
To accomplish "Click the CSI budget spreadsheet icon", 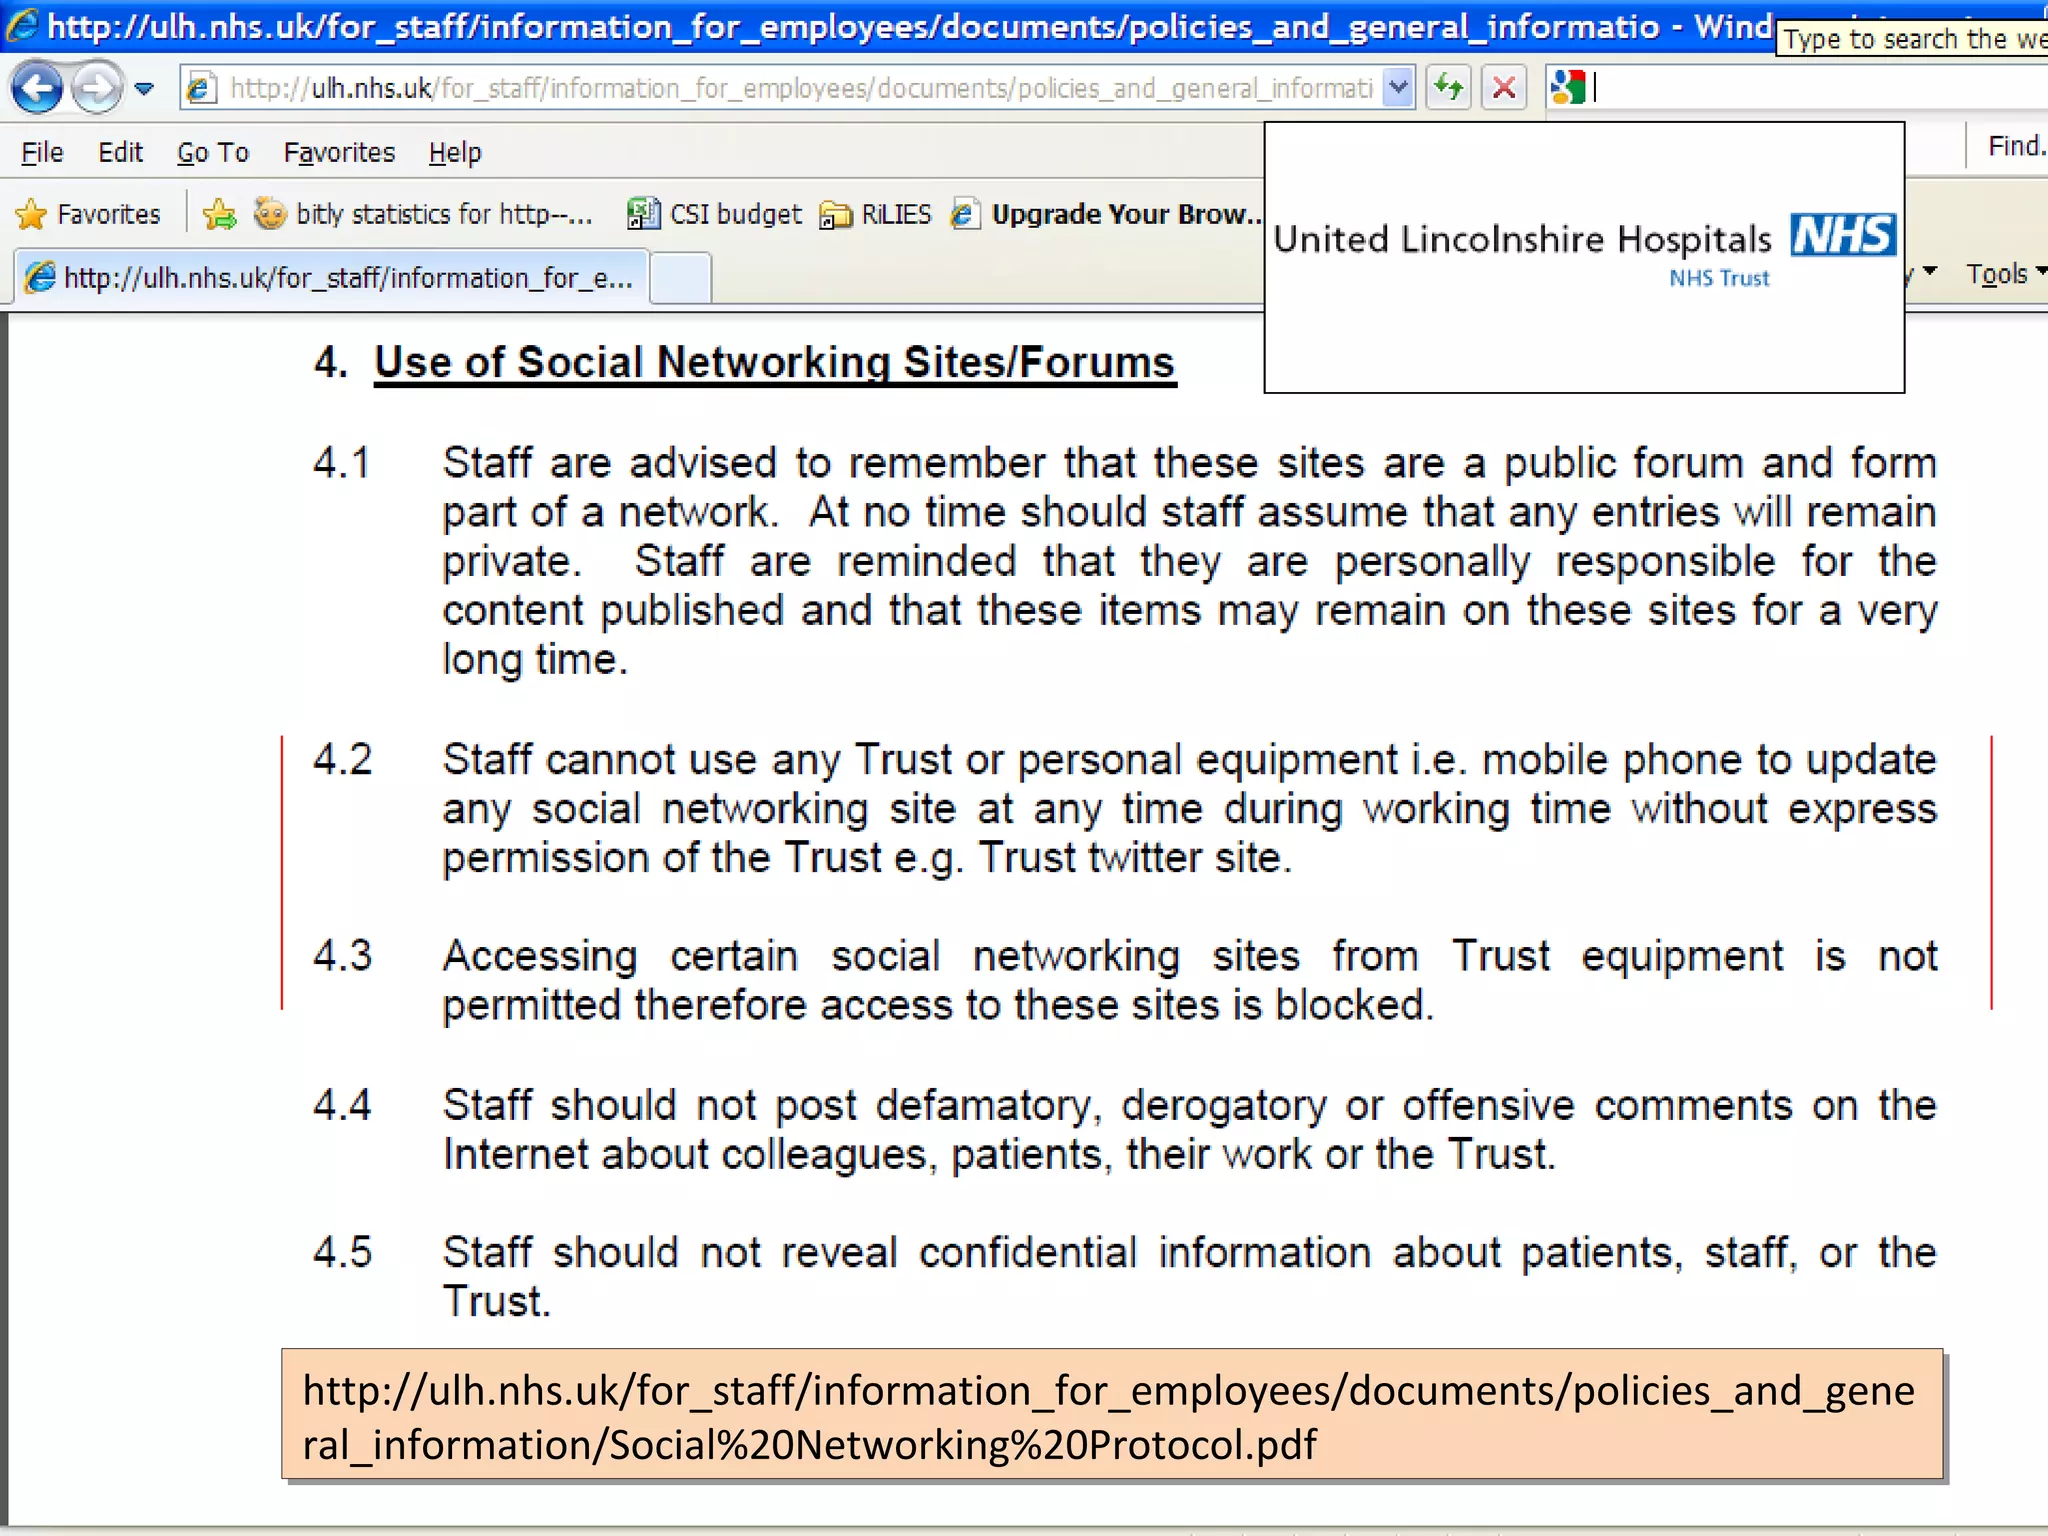I will (643, 213).
